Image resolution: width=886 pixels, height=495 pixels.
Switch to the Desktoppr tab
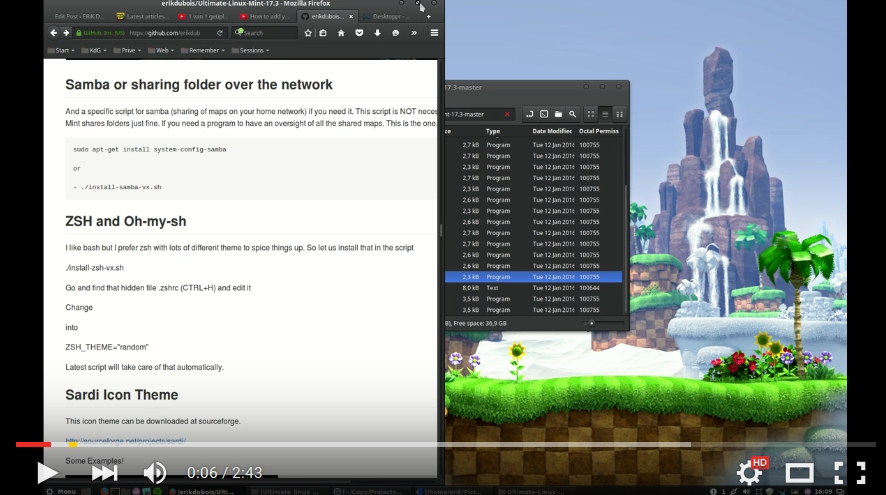[x=386, y=16]
